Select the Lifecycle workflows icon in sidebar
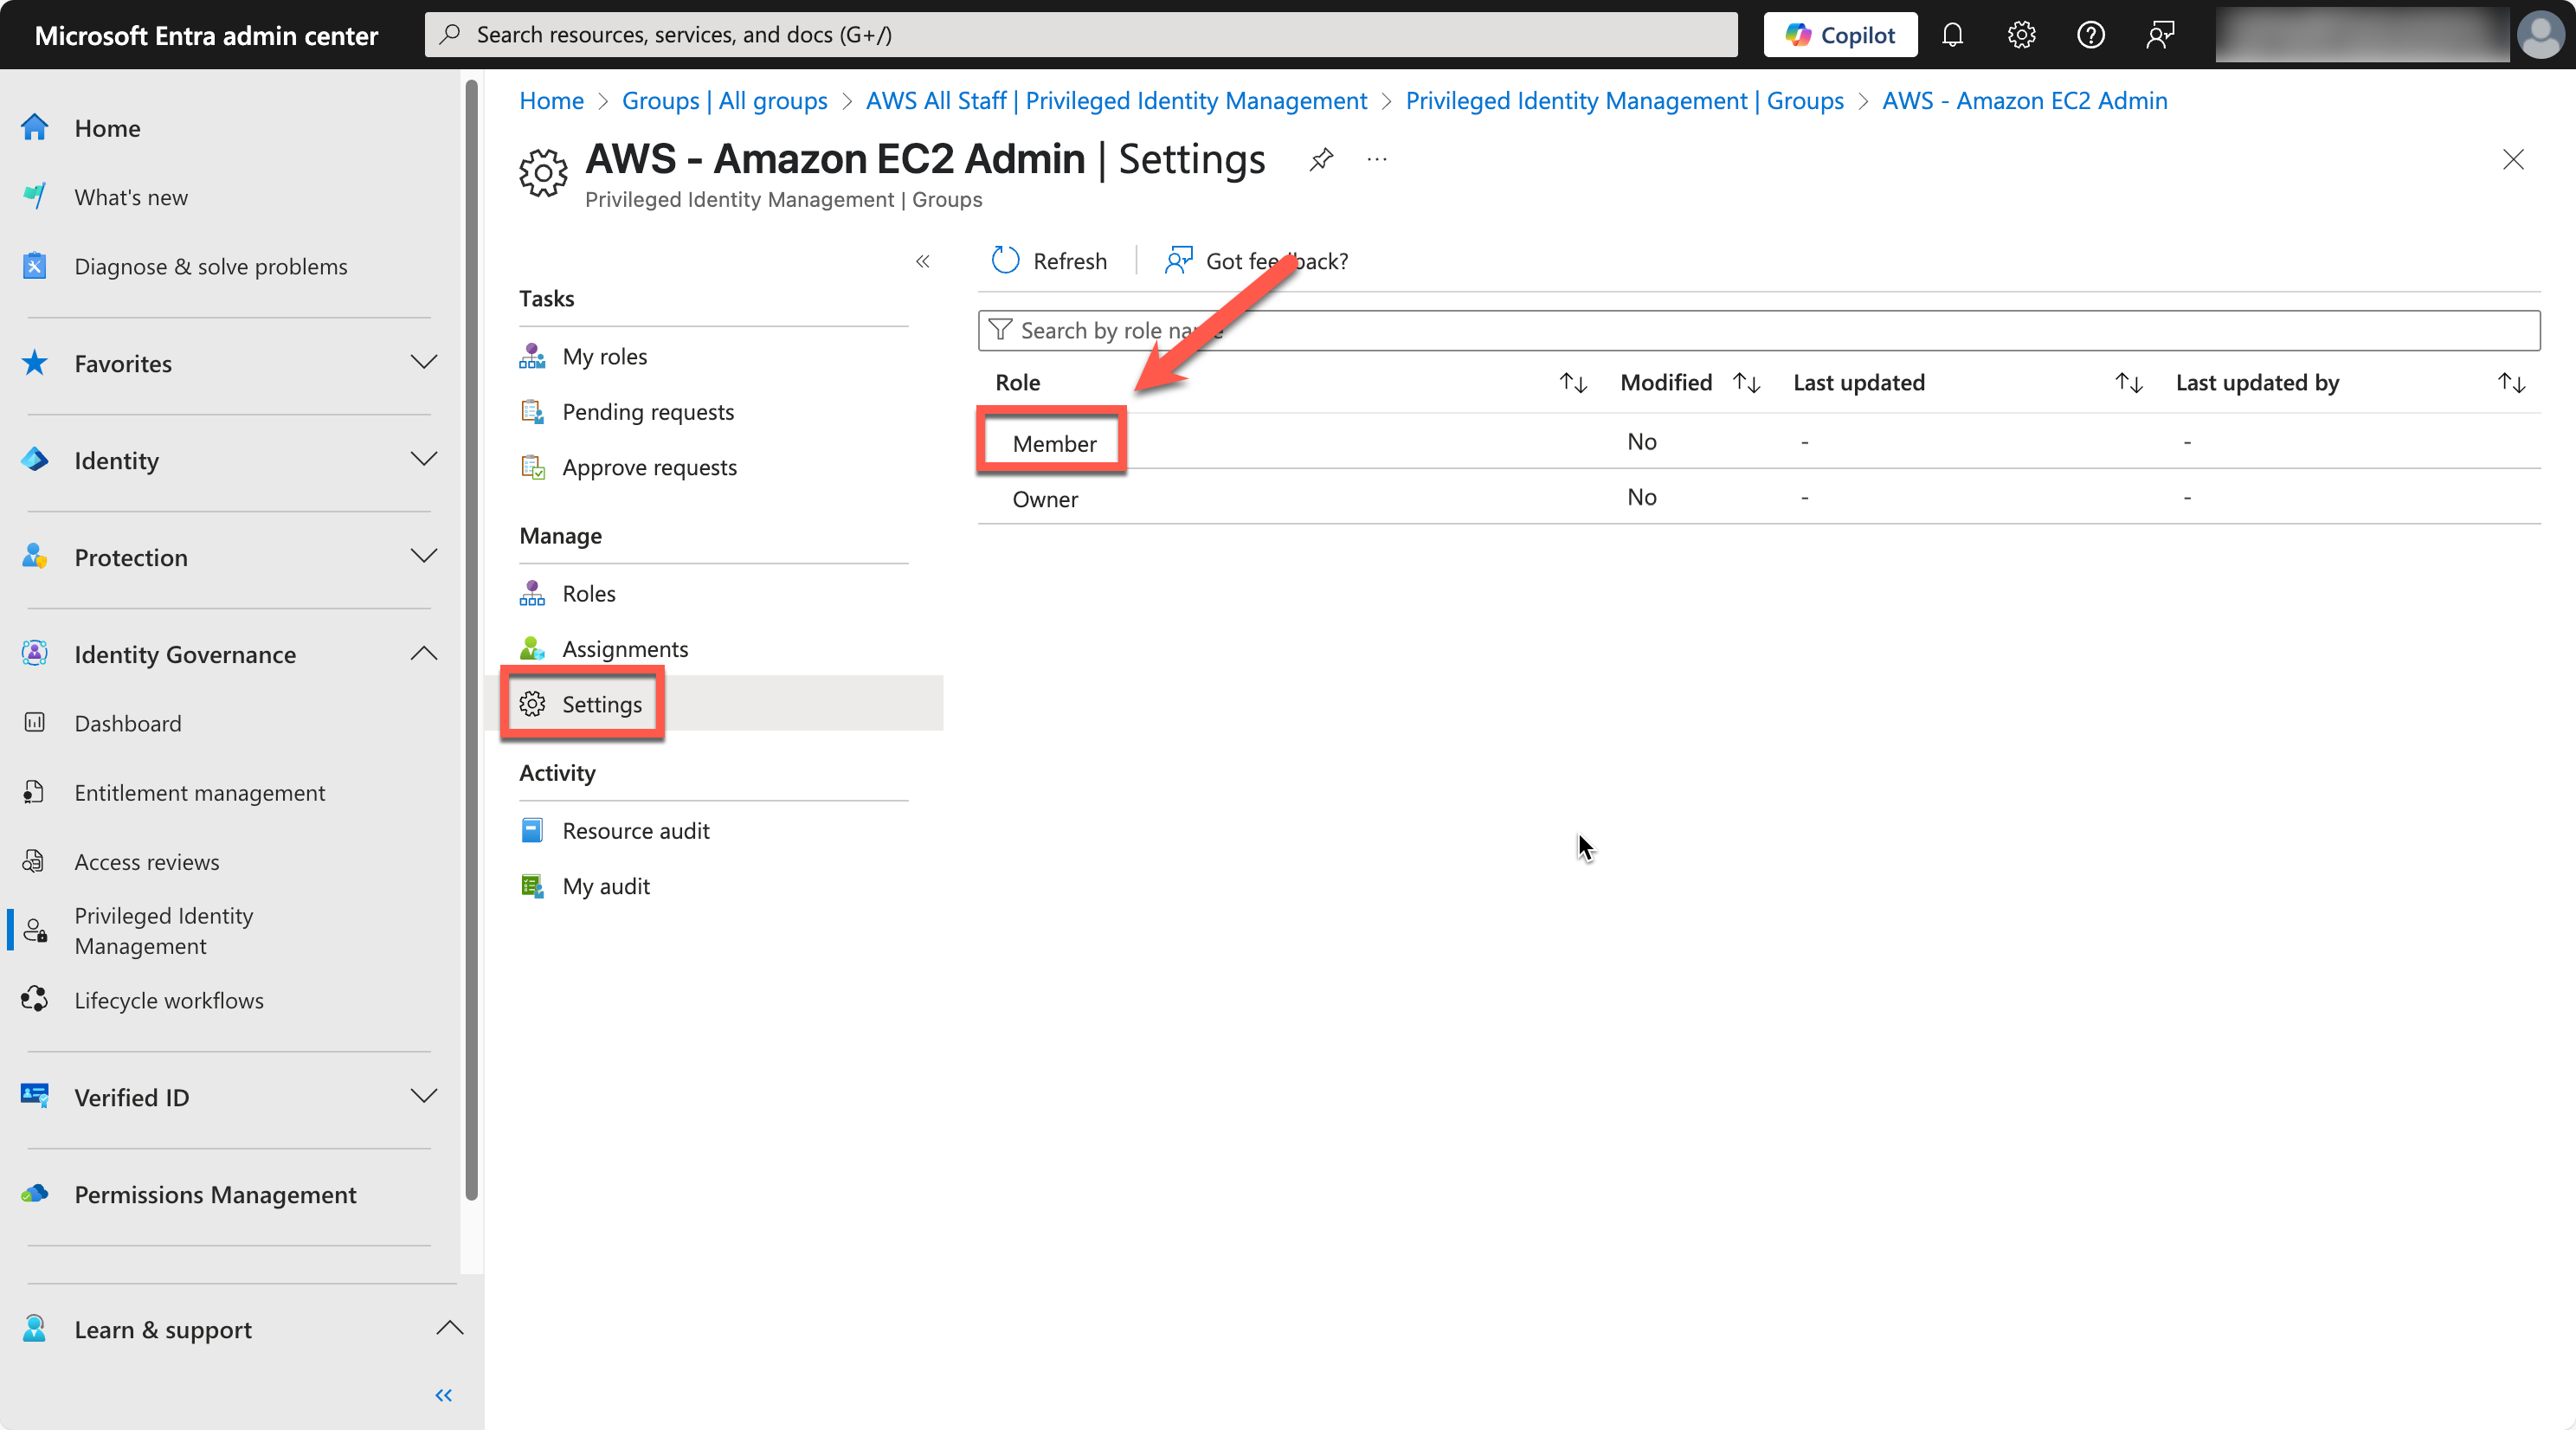2576x1430 pixels. coord(34,999)
